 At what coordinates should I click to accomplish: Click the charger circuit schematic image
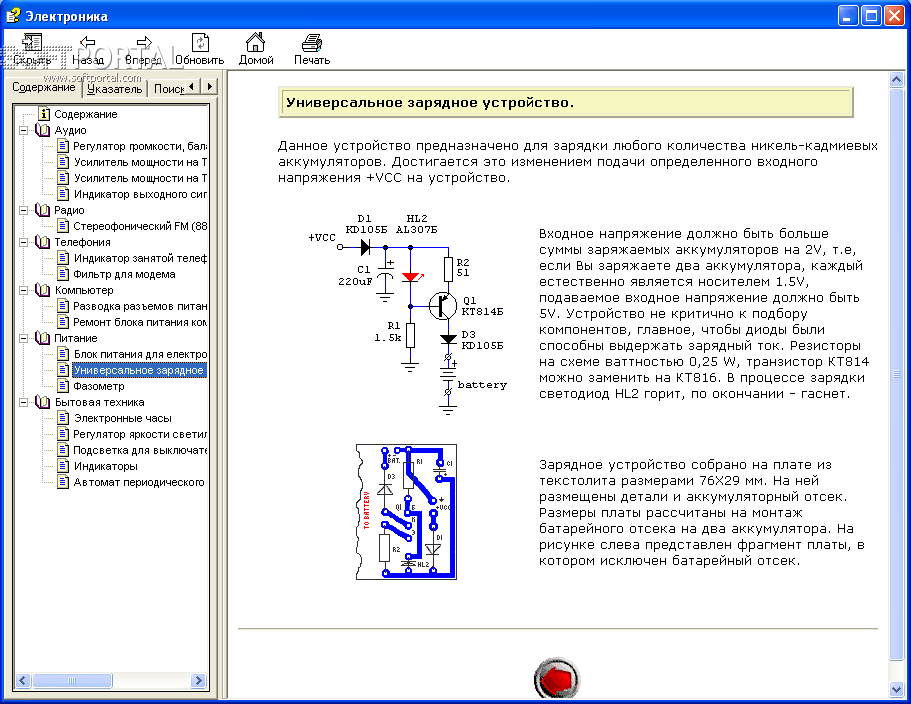point(407,315)
